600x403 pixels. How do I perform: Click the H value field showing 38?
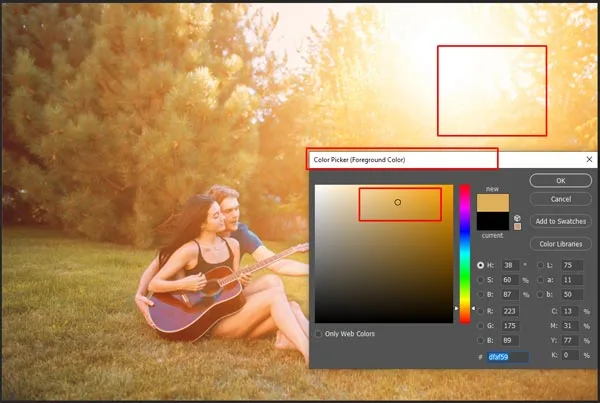(x=510, y=265)
